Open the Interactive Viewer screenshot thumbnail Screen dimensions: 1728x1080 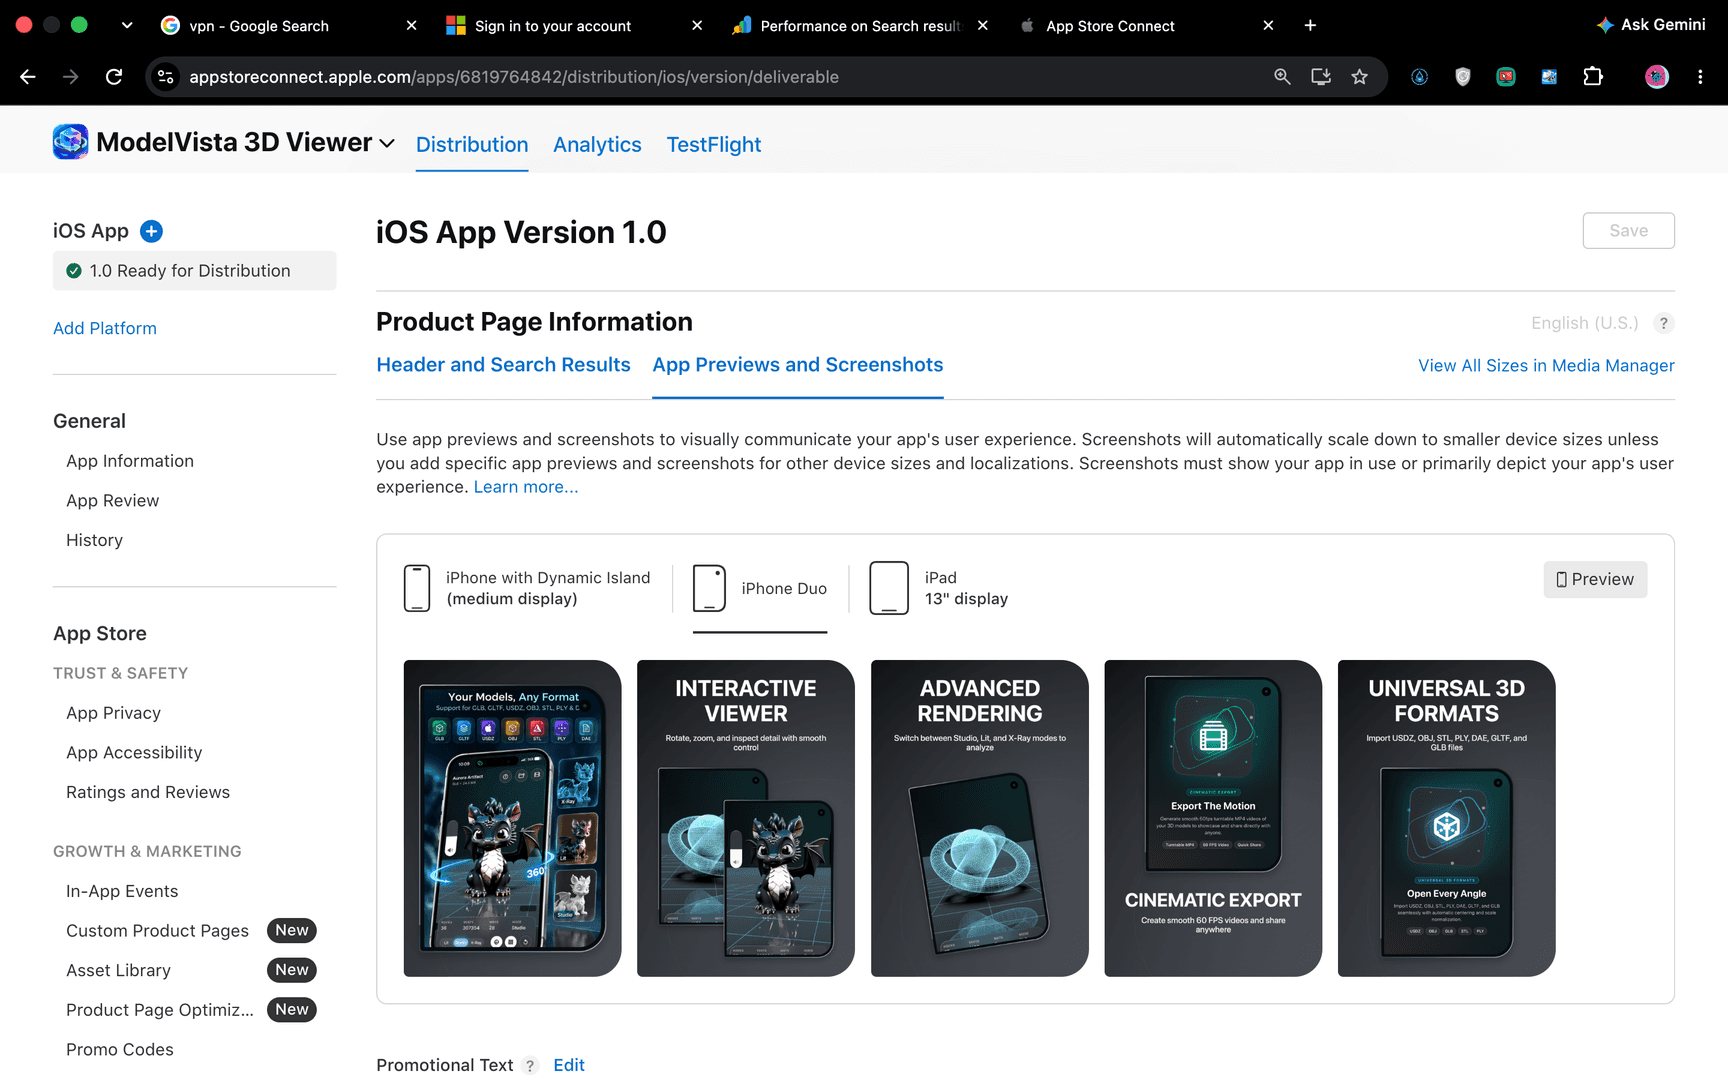[746, 818]
